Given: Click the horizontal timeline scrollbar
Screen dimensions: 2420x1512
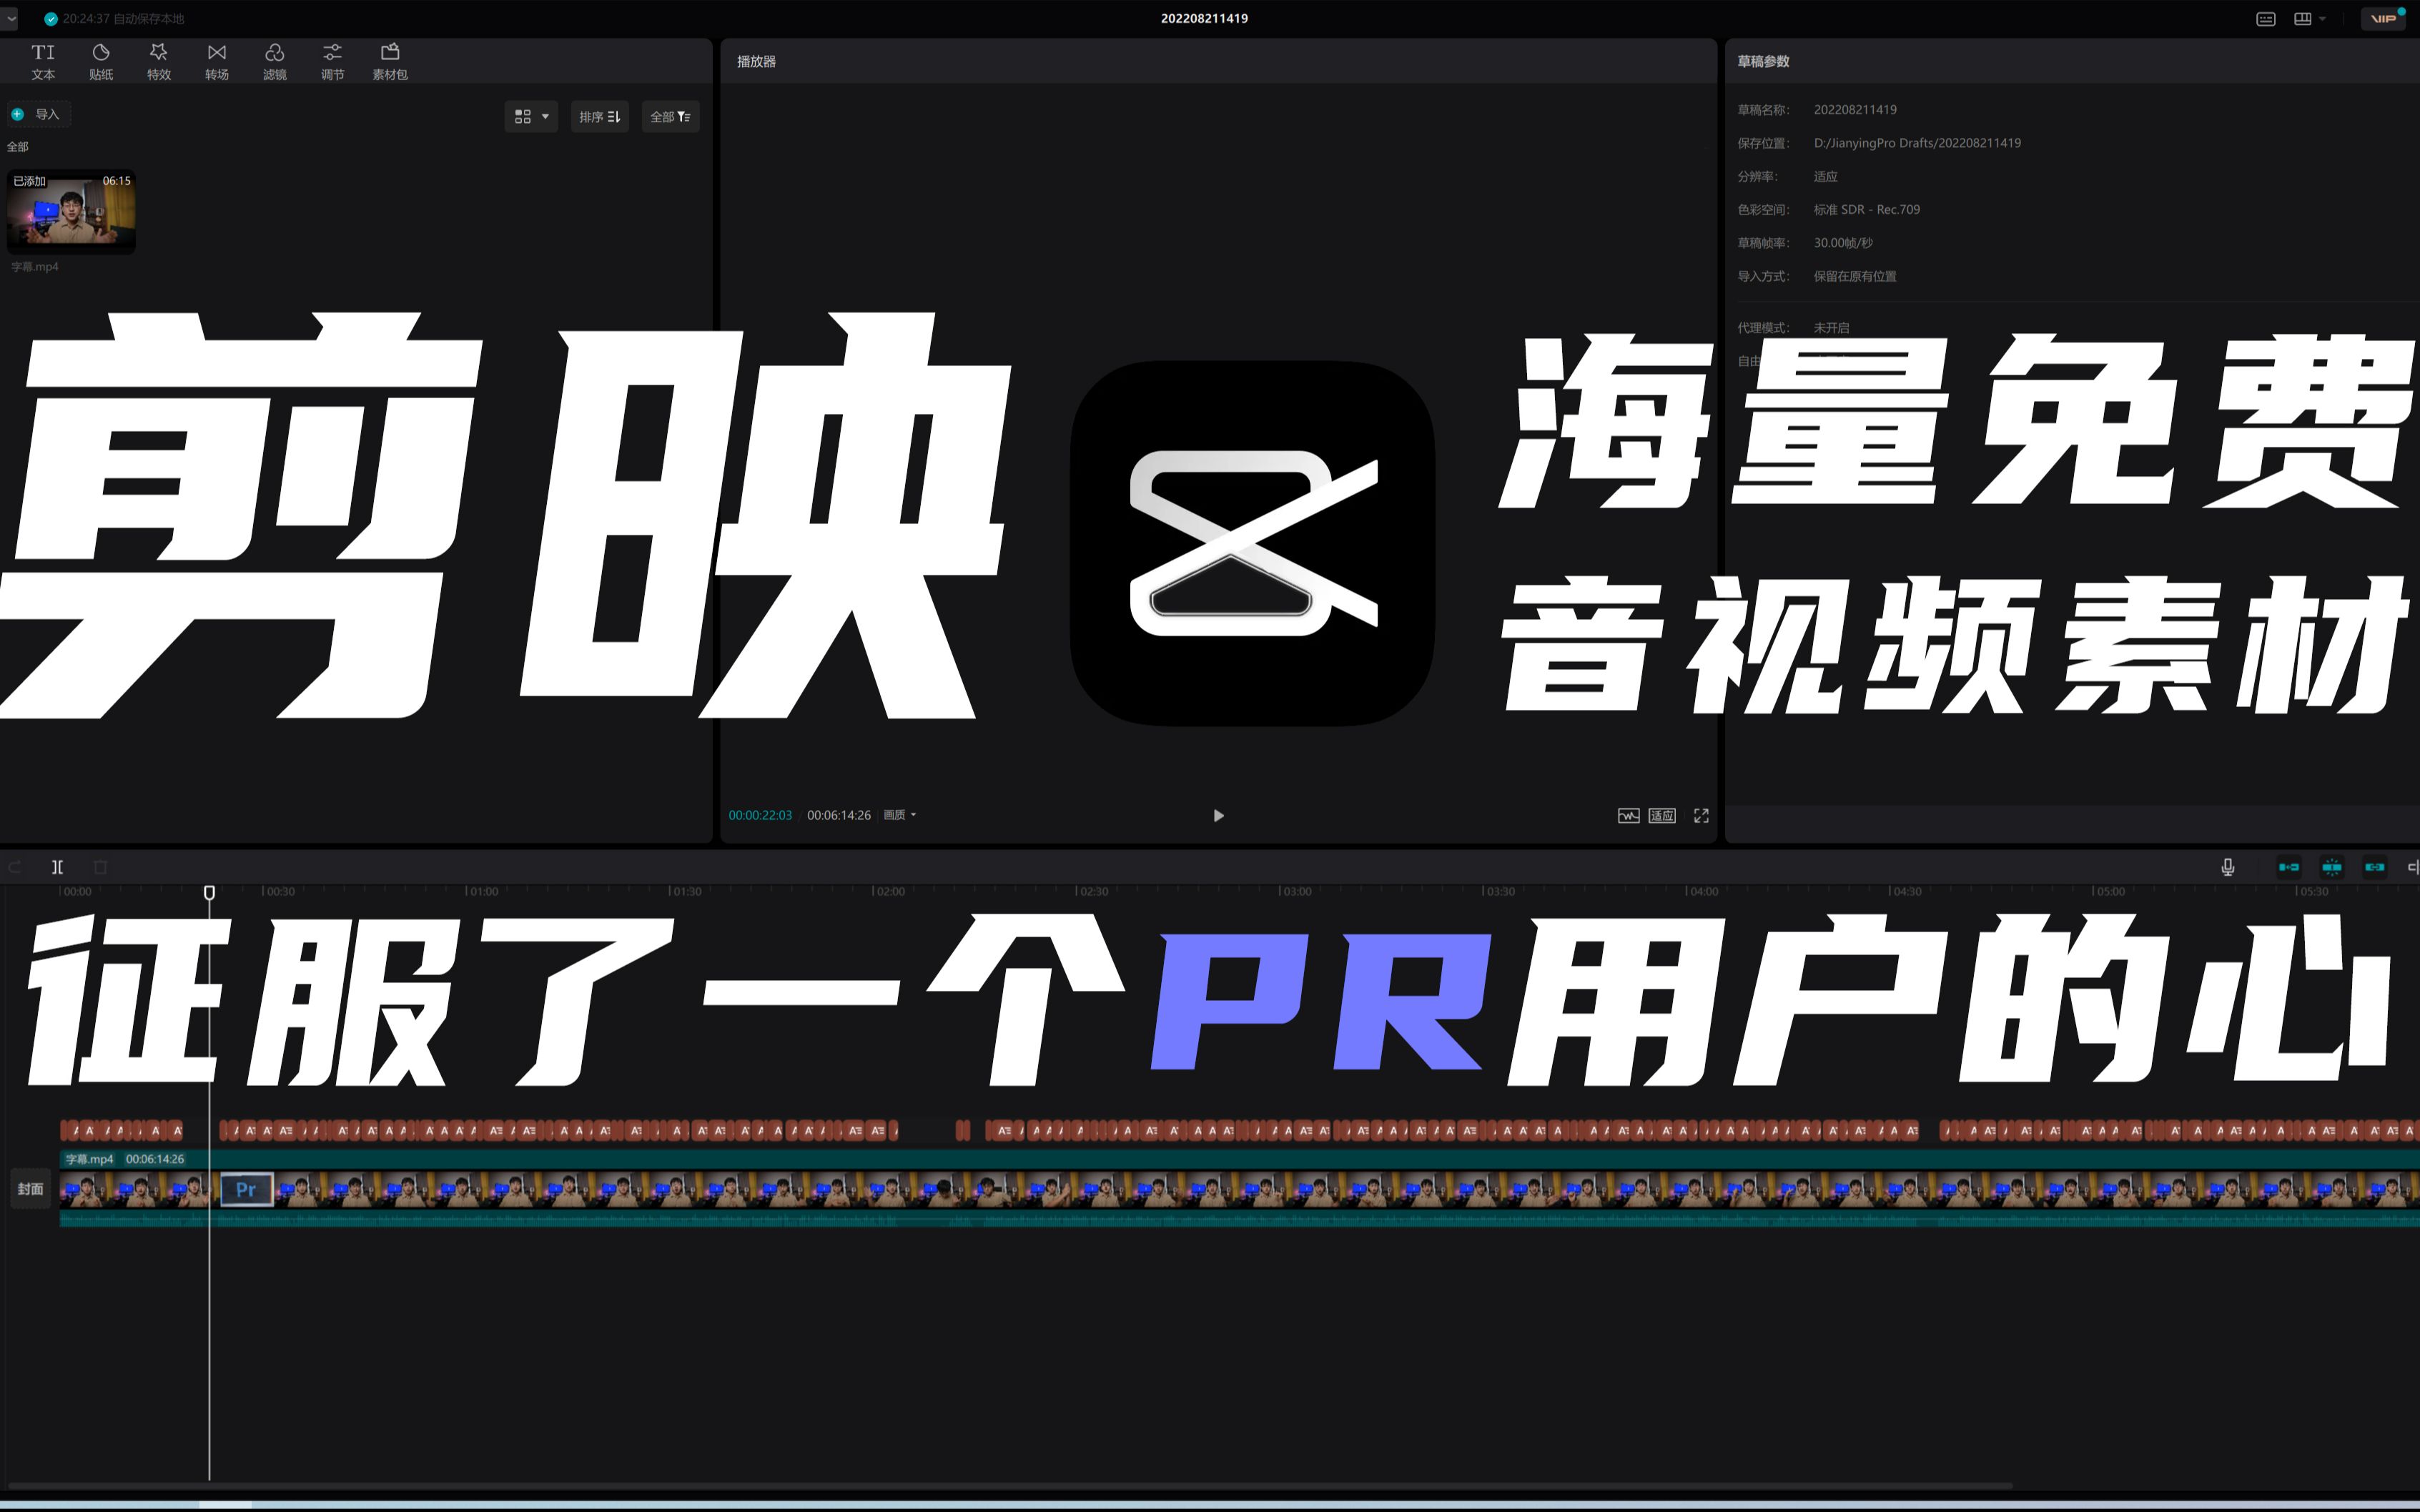Looking at the screenshot, I should (1010, 1486).
